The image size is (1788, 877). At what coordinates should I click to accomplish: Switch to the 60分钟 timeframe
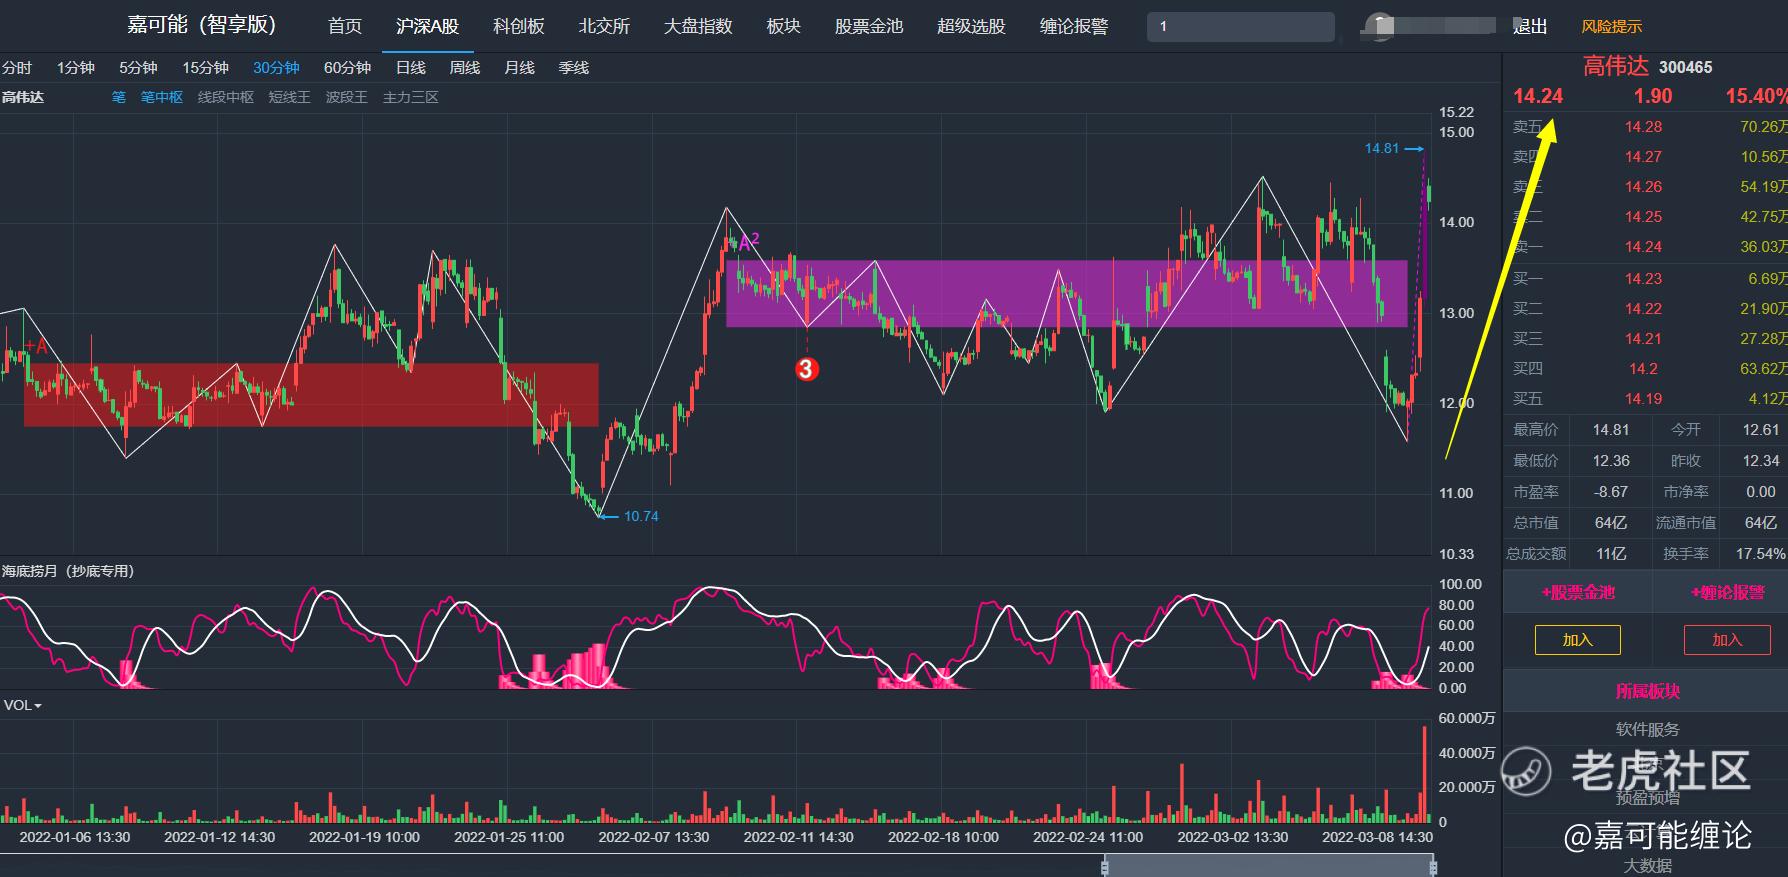click(x=347, y=68)
